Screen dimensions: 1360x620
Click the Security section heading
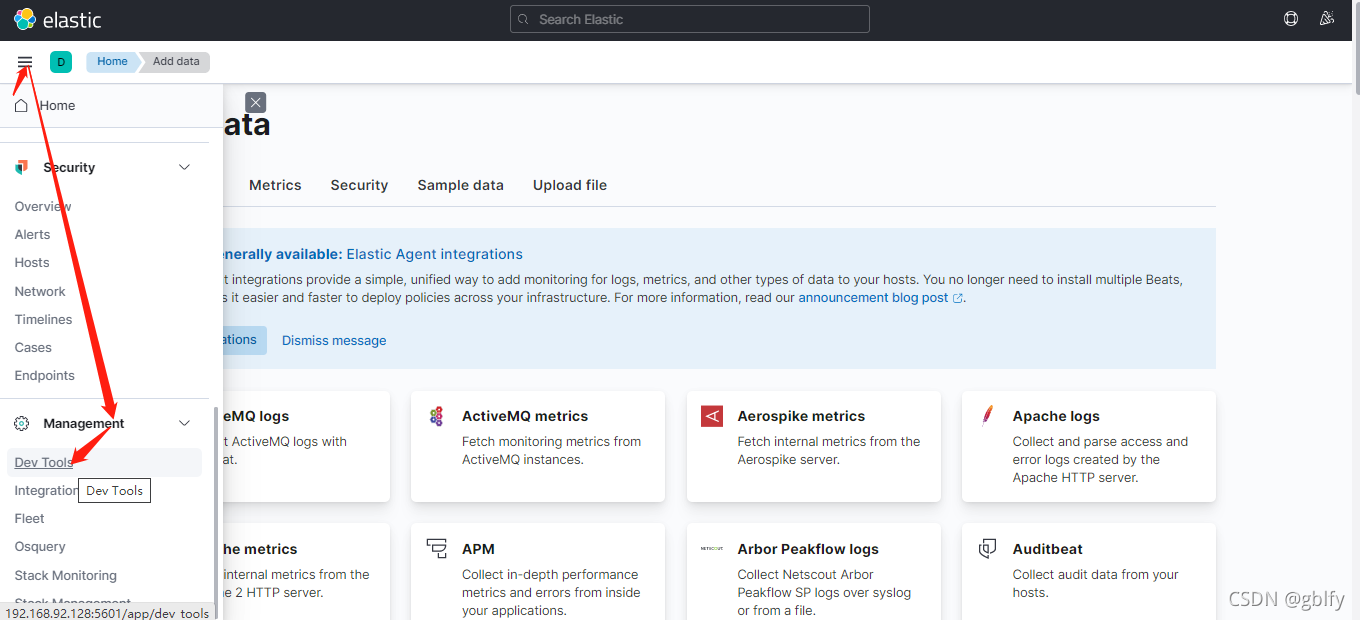69,168
